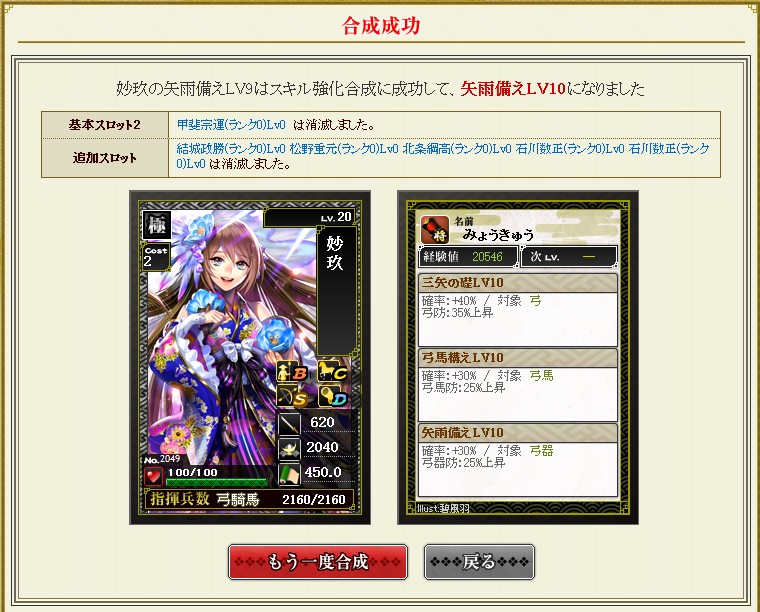The image size is (760, 612).
Task: Click the 特 red scroll icon
Action: click(434, 230)
